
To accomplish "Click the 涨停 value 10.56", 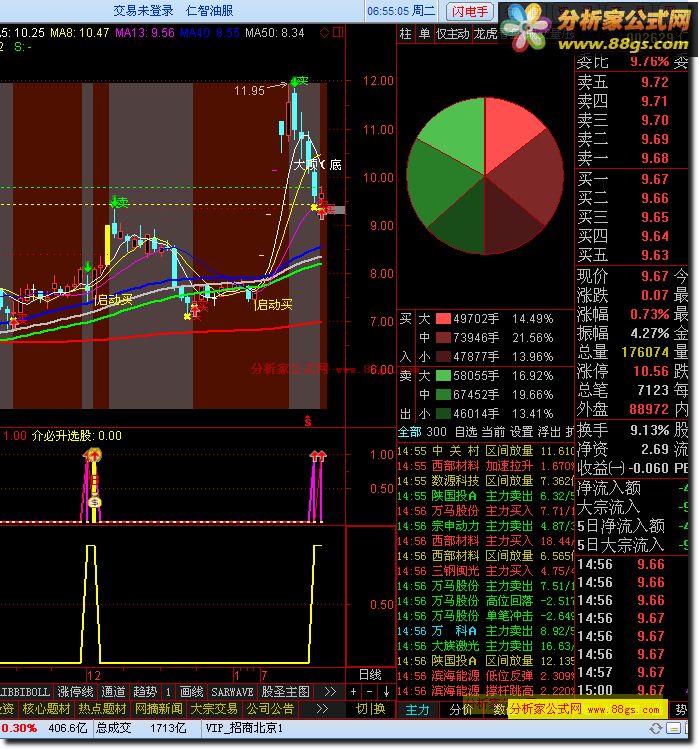I will pos(650,372).
